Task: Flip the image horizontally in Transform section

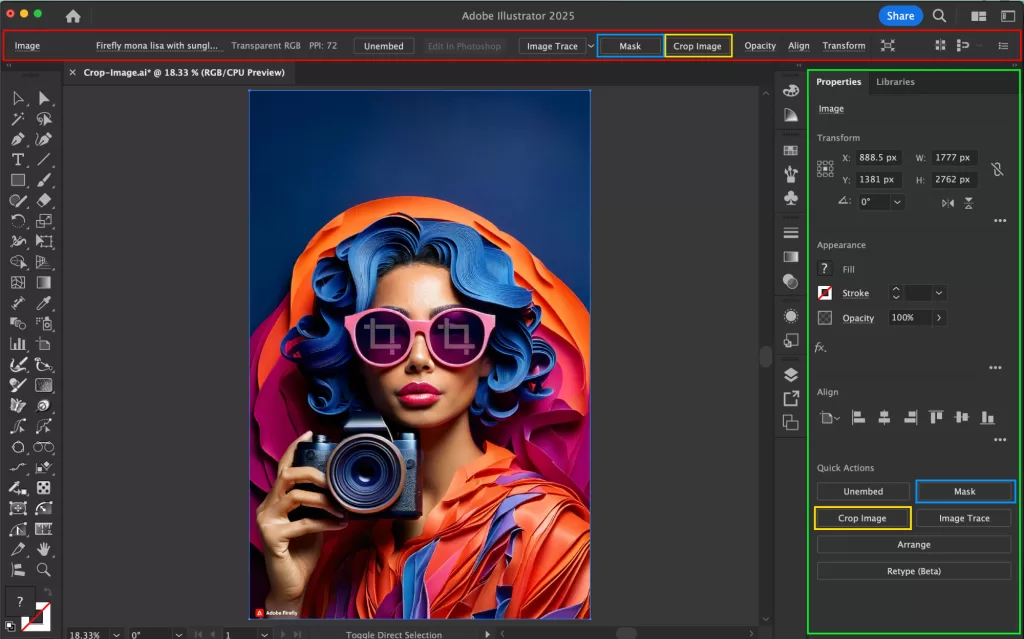Action: (x=948, y=203)
